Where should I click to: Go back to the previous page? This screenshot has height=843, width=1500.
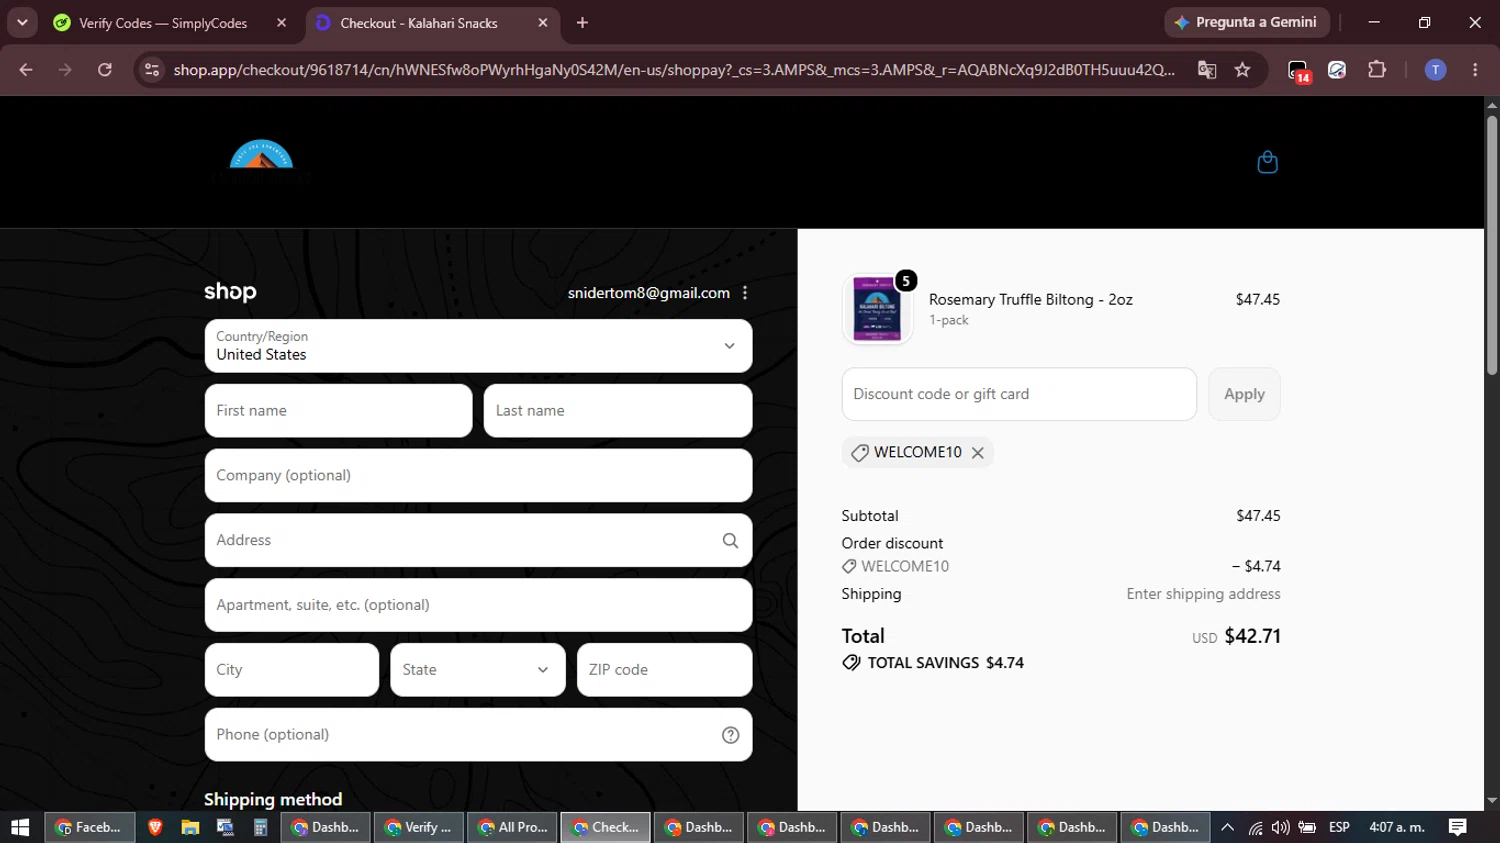click(x=26, y=70)
